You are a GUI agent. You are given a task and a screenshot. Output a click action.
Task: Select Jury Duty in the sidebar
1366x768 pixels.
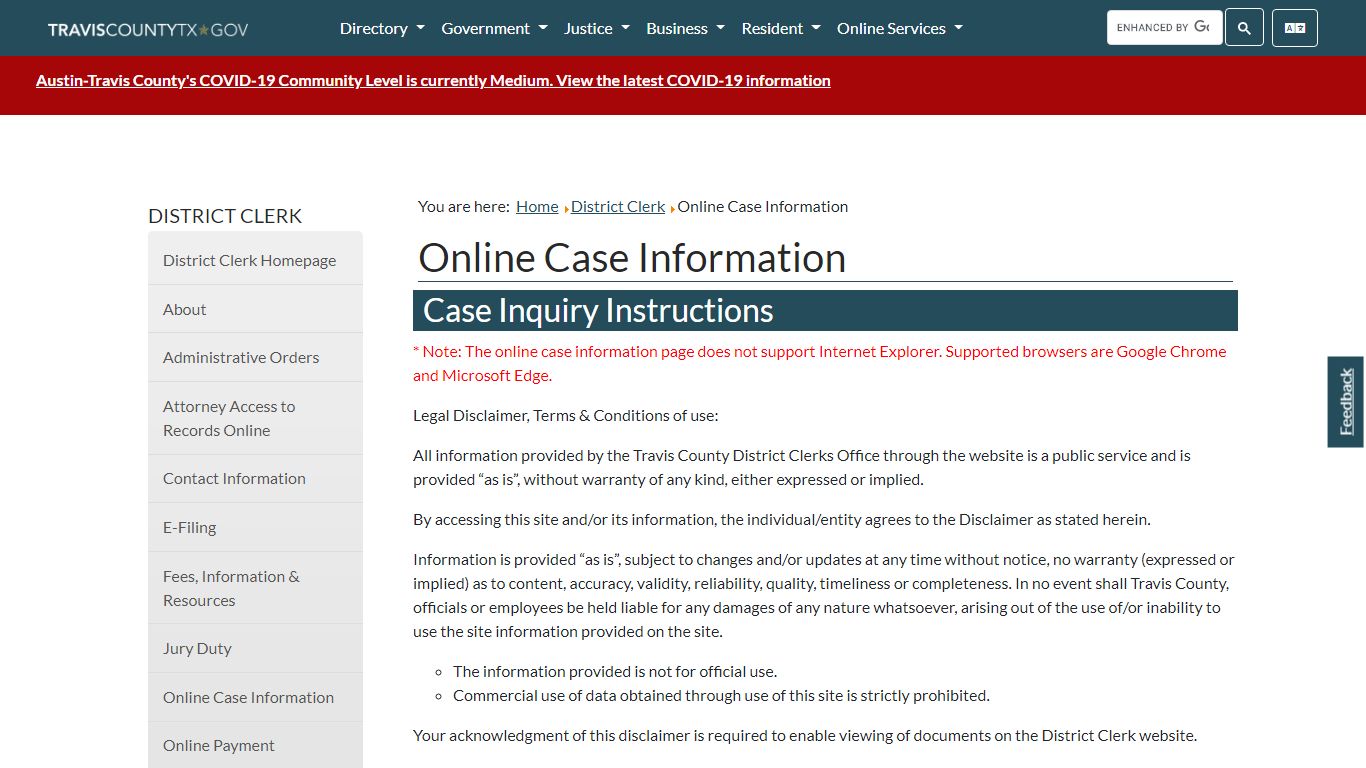tap(255, 648)
